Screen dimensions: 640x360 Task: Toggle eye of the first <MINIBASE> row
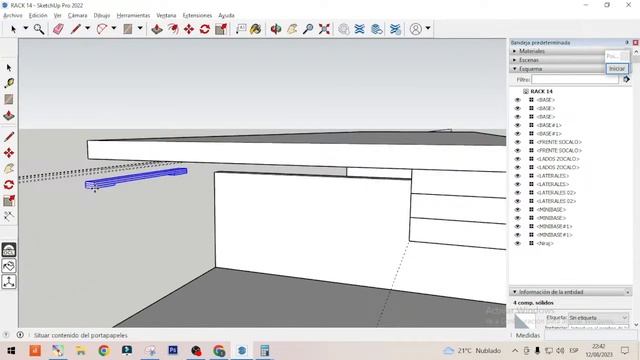(518, 209)
